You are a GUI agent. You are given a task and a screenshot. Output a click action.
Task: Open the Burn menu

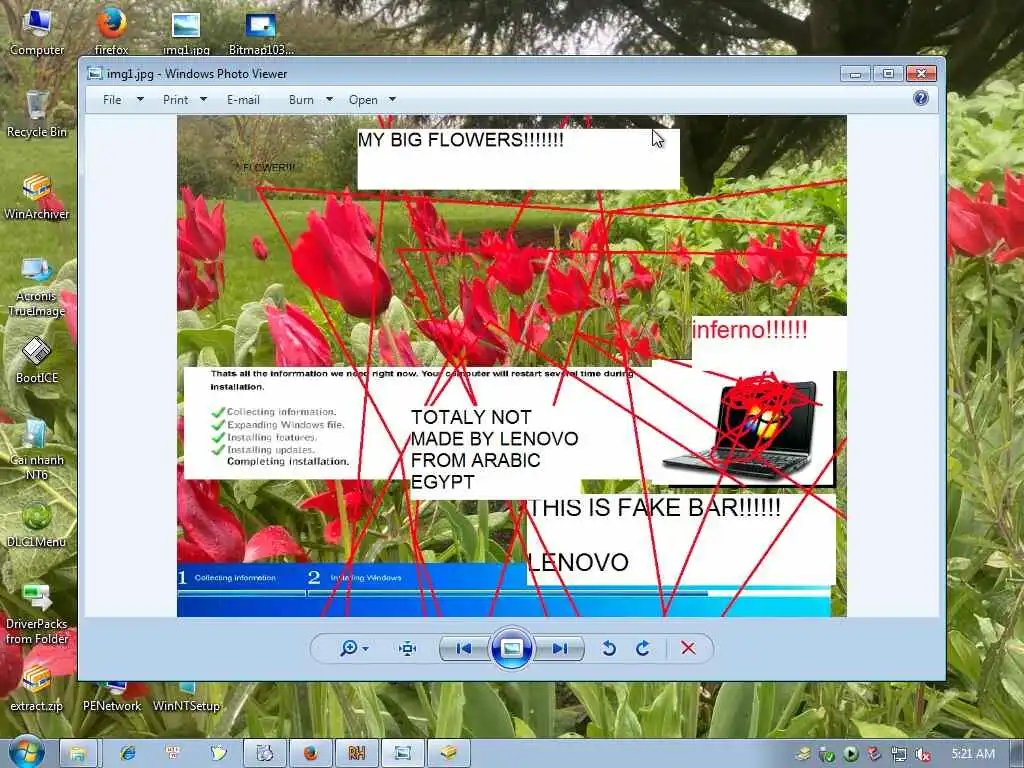[x=301, y=100]
